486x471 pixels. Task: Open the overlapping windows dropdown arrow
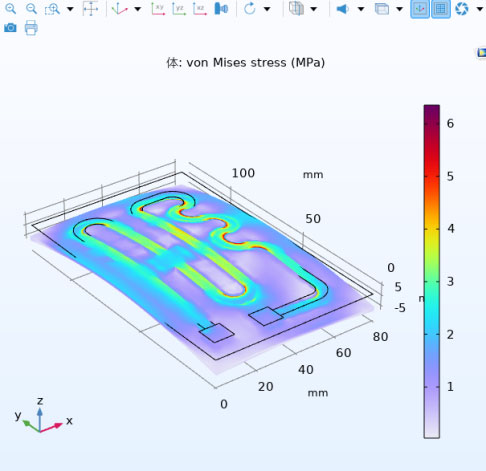(399, 9)
